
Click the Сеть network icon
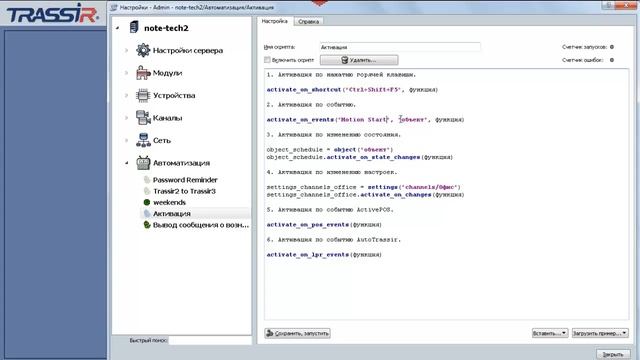pyautogui.click(x=143, y=140)
